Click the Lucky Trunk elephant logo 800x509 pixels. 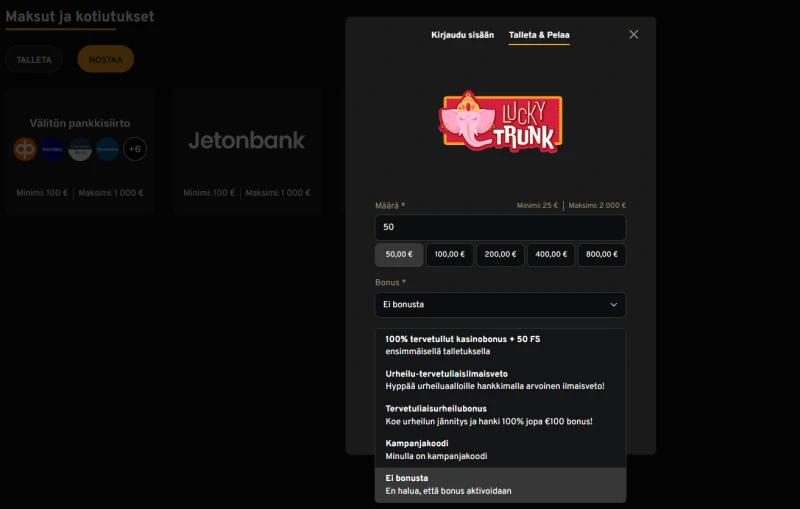(500, 122)
